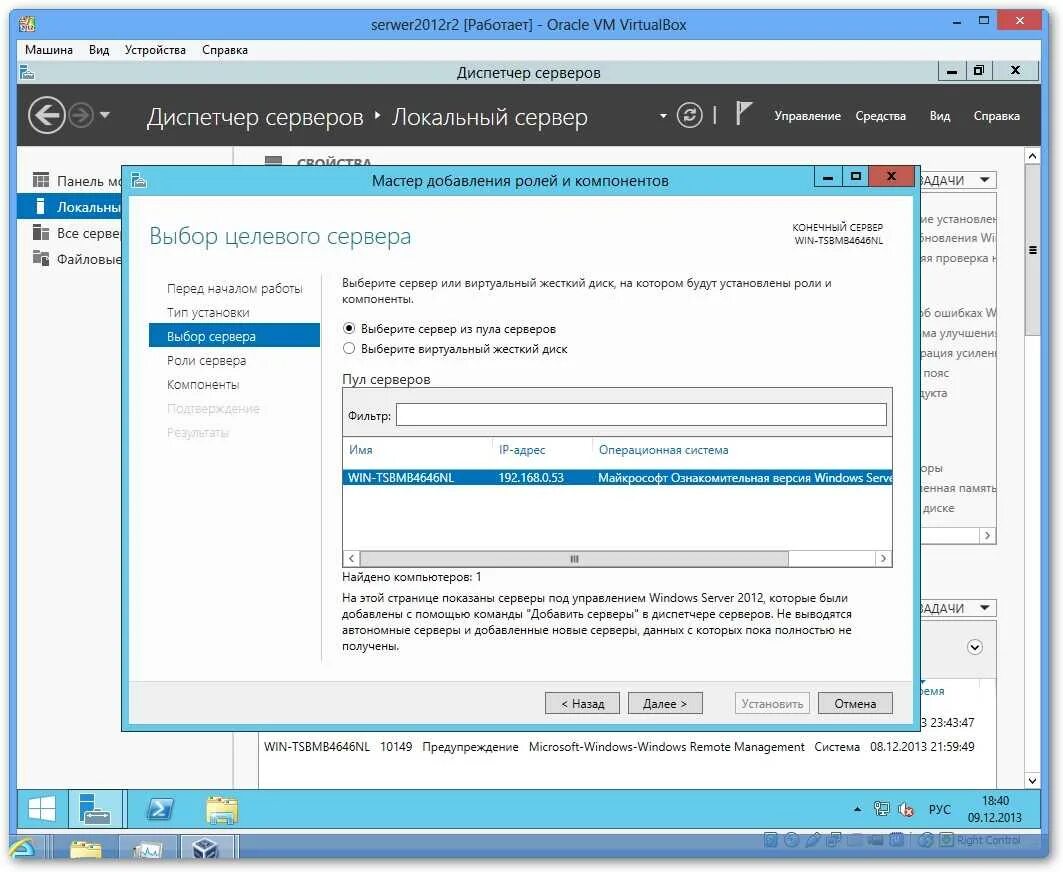The height and width of the screenshot is (872, 1063).
Task: Open host VirtualBox cube taskbar icon
Action: [x=205, y=848]
